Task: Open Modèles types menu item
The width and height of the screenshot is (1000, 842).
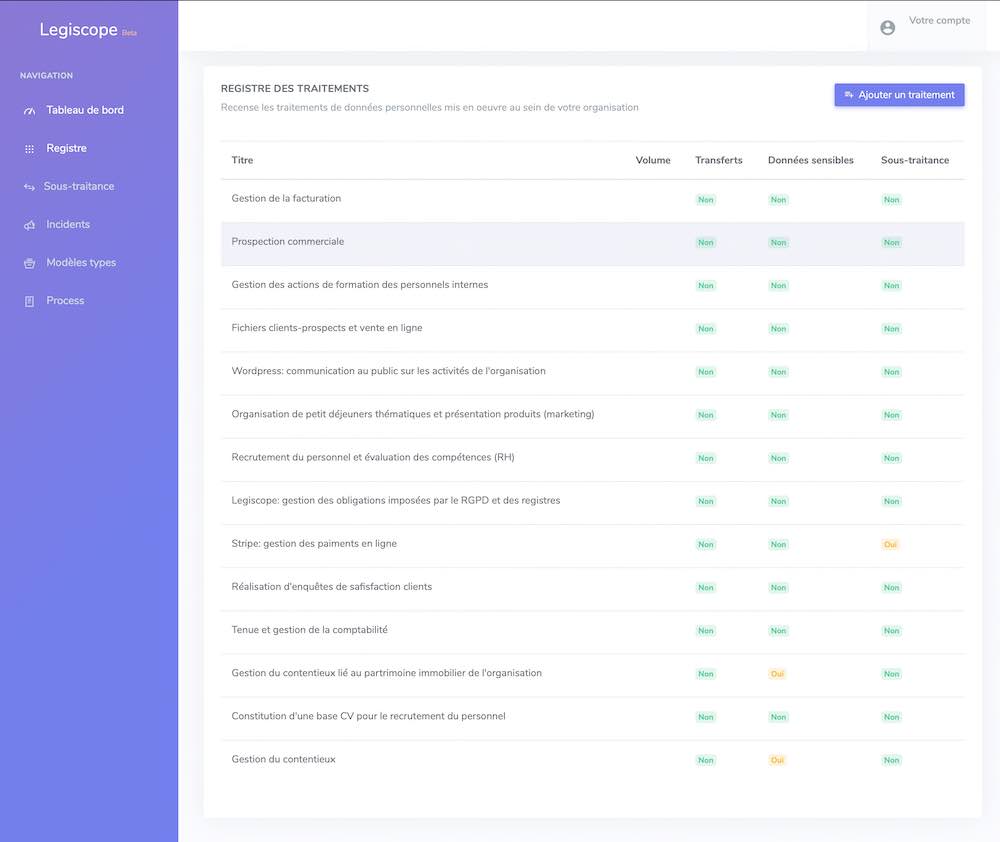Action: tap(81, 263)
